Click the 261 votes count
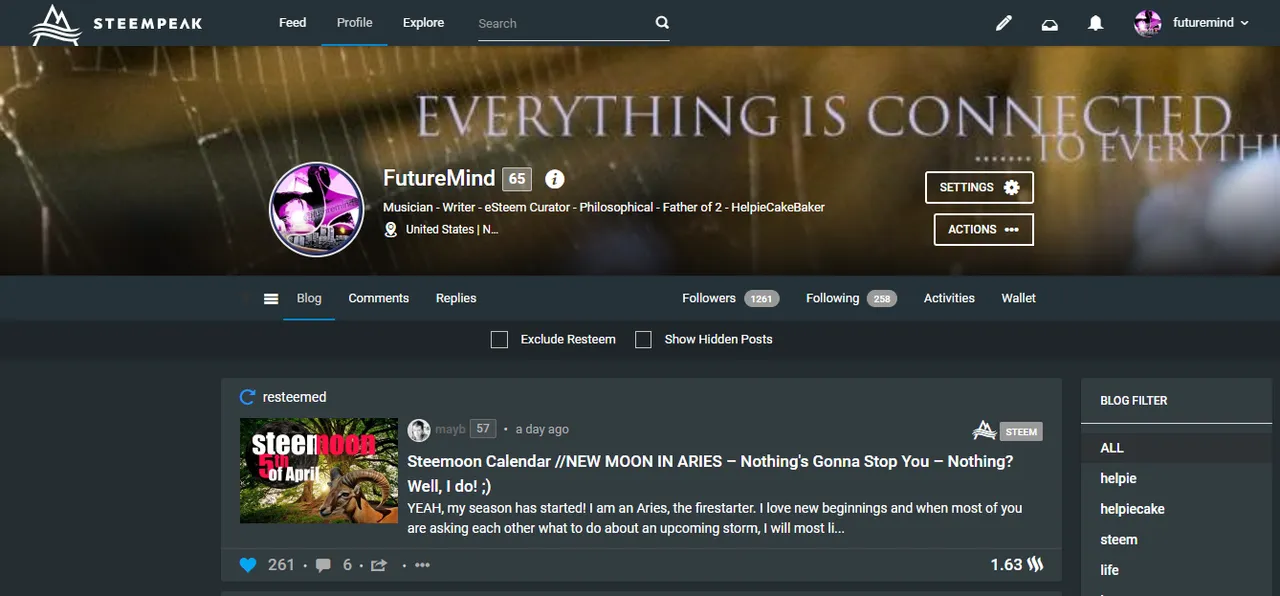This screenshot has width=1280, height=596. click(x=281, y=565)
